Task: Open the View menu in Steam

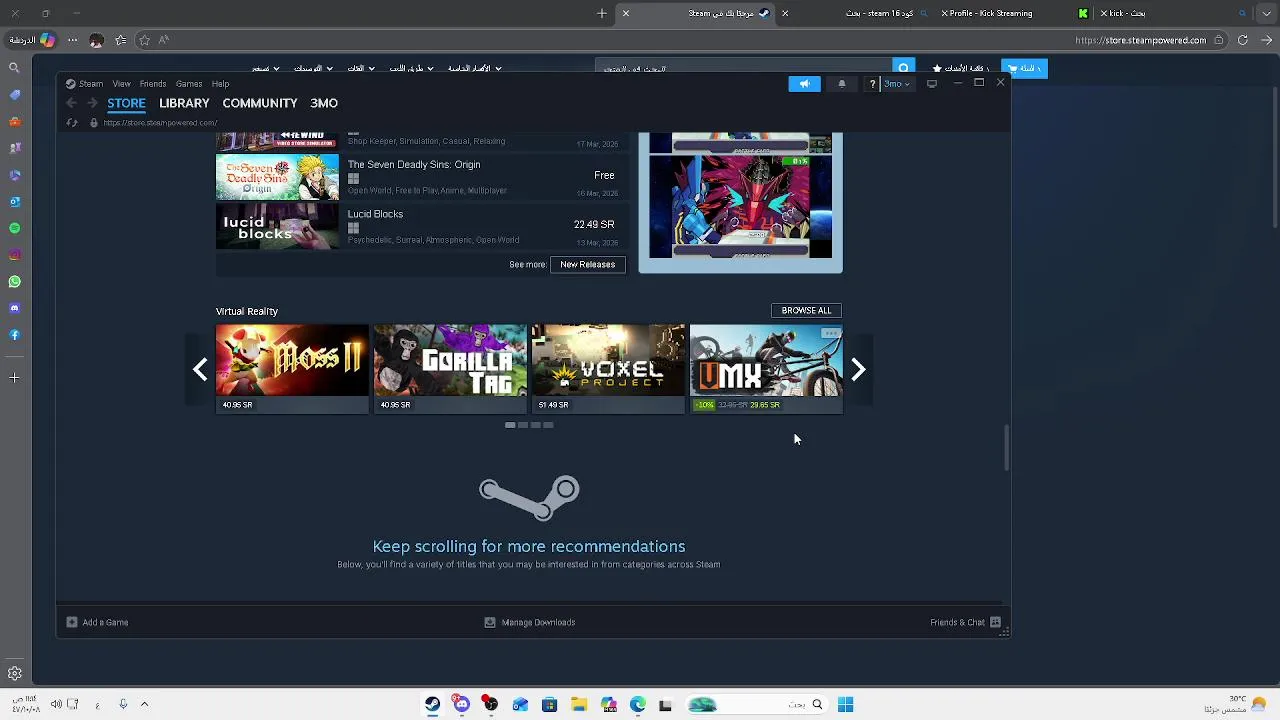Action: [121, 84]
